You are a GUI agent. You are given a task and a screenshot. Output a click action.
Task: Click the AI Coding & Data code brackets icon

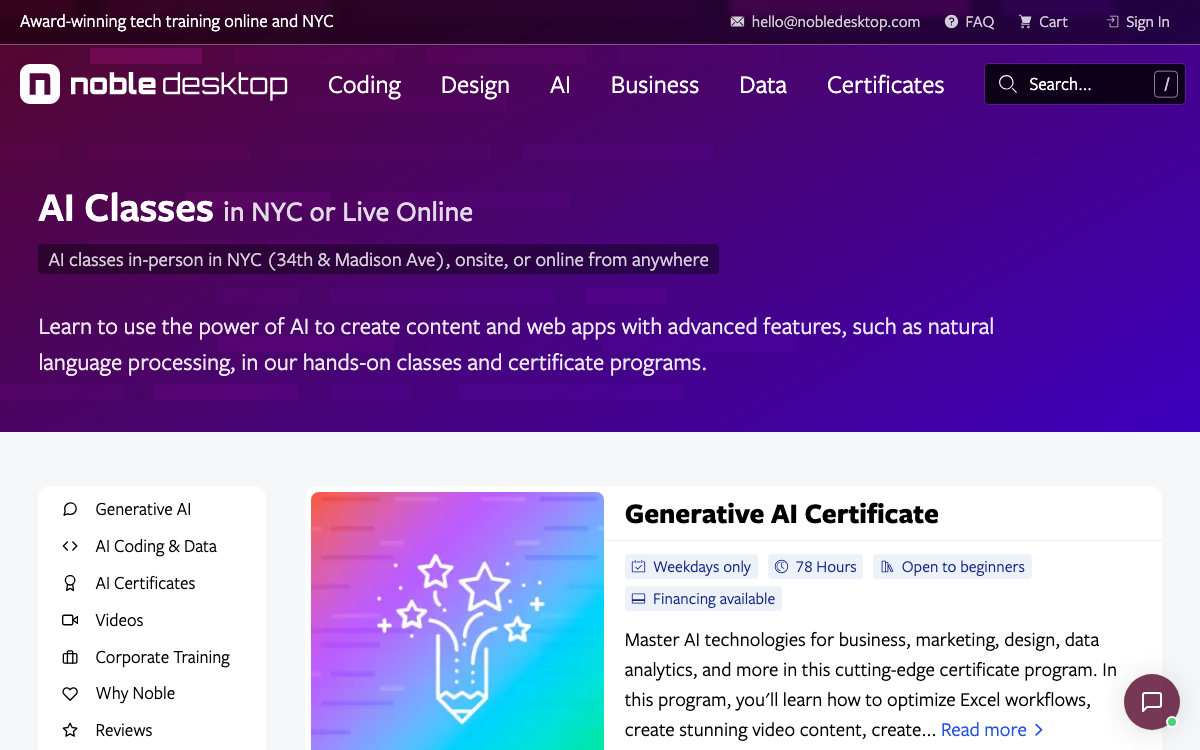coord(70,547)
